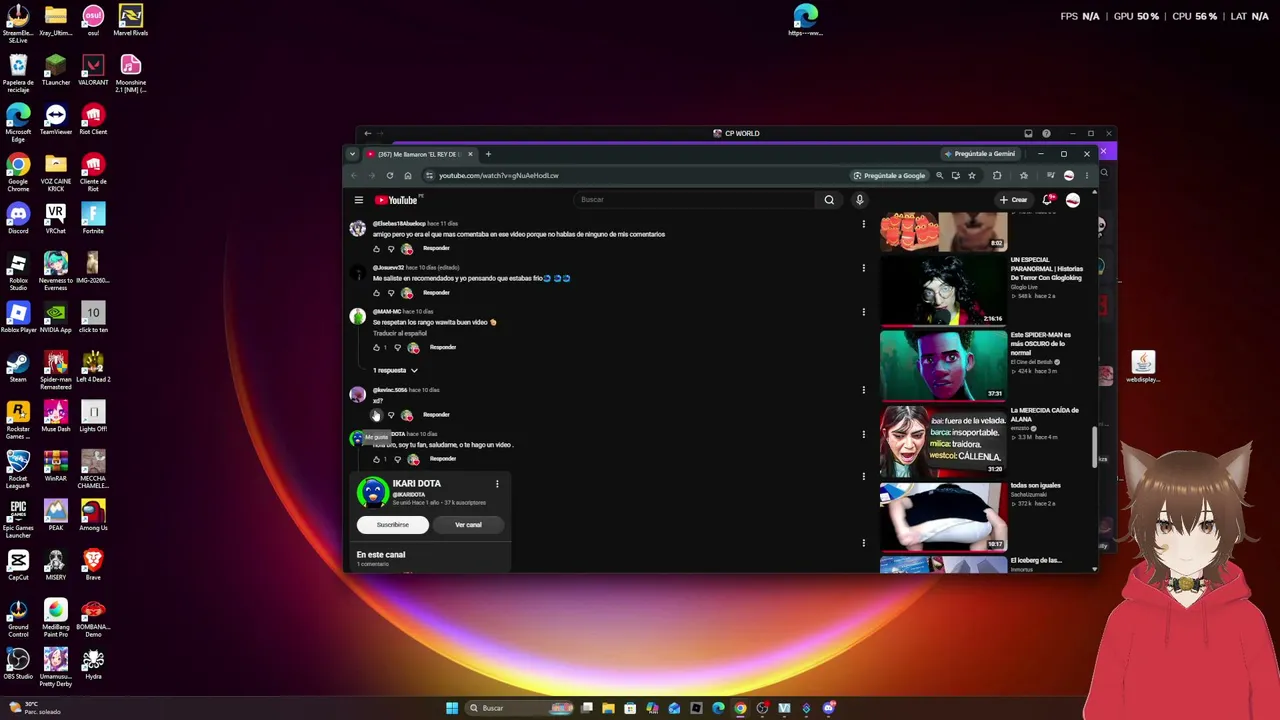Click the CP WORLD window back arrow

click(367, 133)
